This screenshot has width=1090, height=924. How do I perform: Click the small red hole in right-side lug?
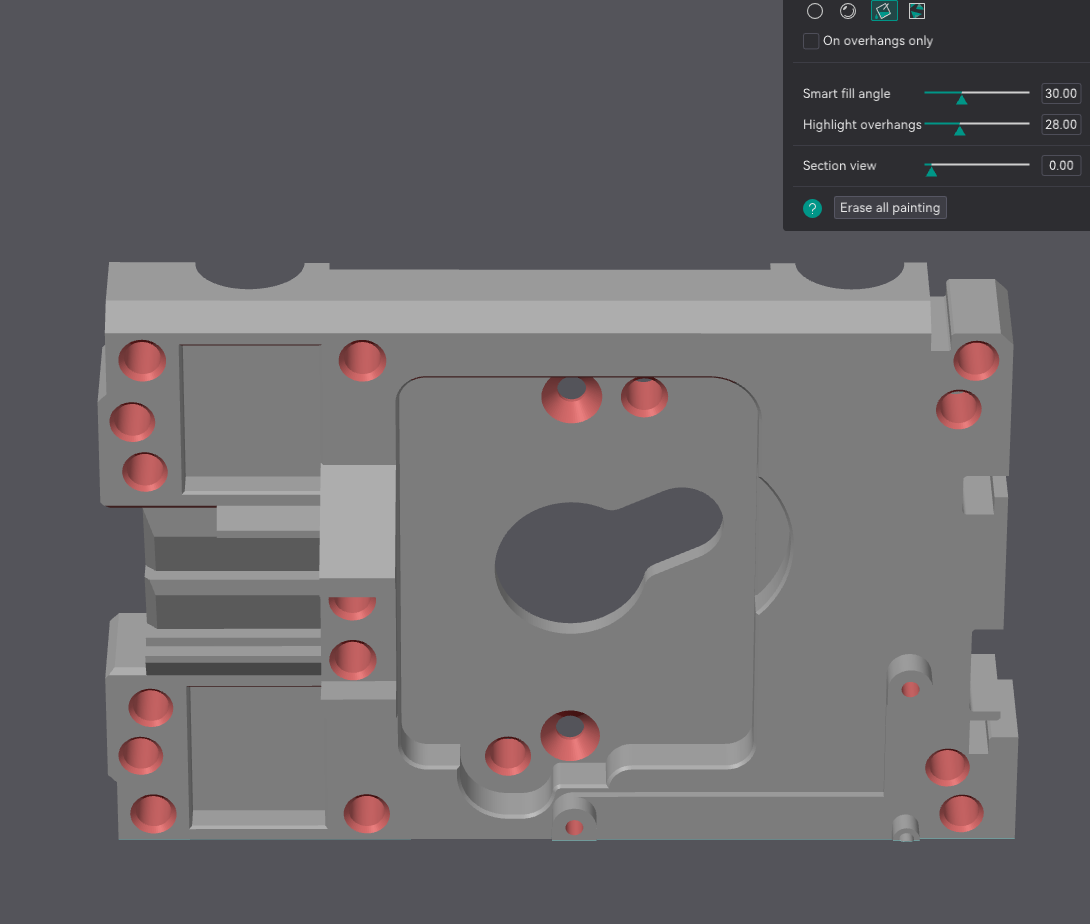(911, 689)
